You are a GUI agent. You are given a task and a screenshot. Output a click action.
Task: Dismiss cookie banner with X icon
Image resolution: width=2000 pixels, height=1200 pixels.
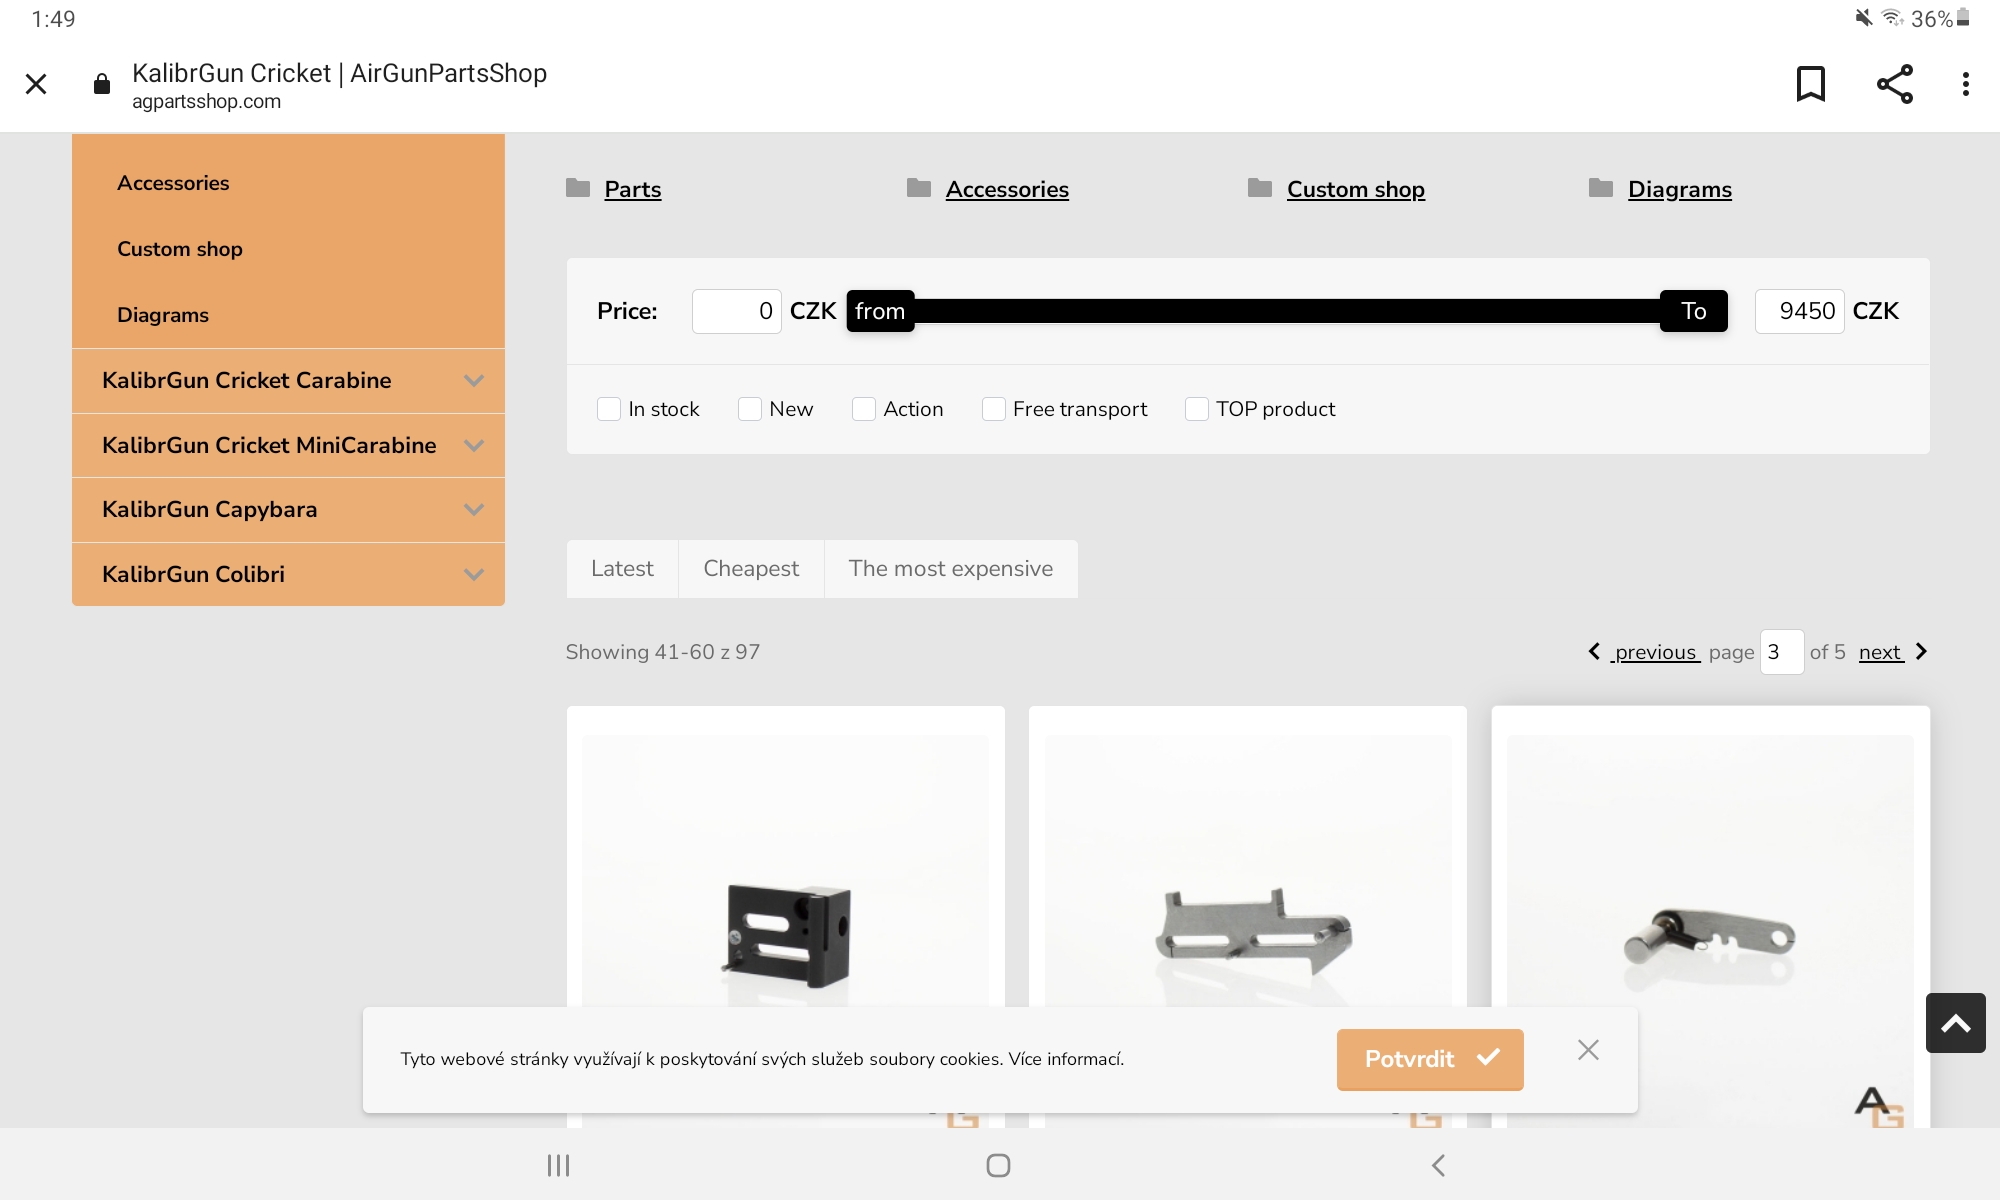tap(1588, 1050)
